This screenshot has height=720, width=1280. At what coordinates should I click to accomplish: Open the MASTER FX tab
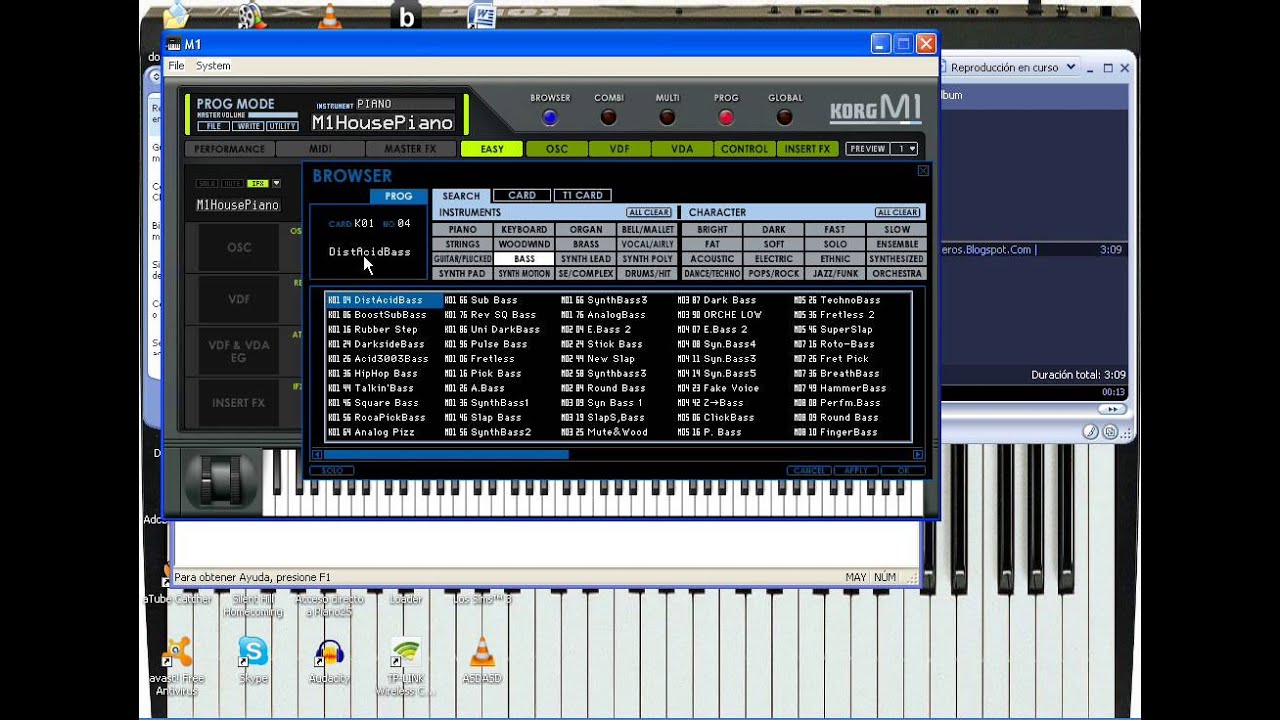point(410,149)
